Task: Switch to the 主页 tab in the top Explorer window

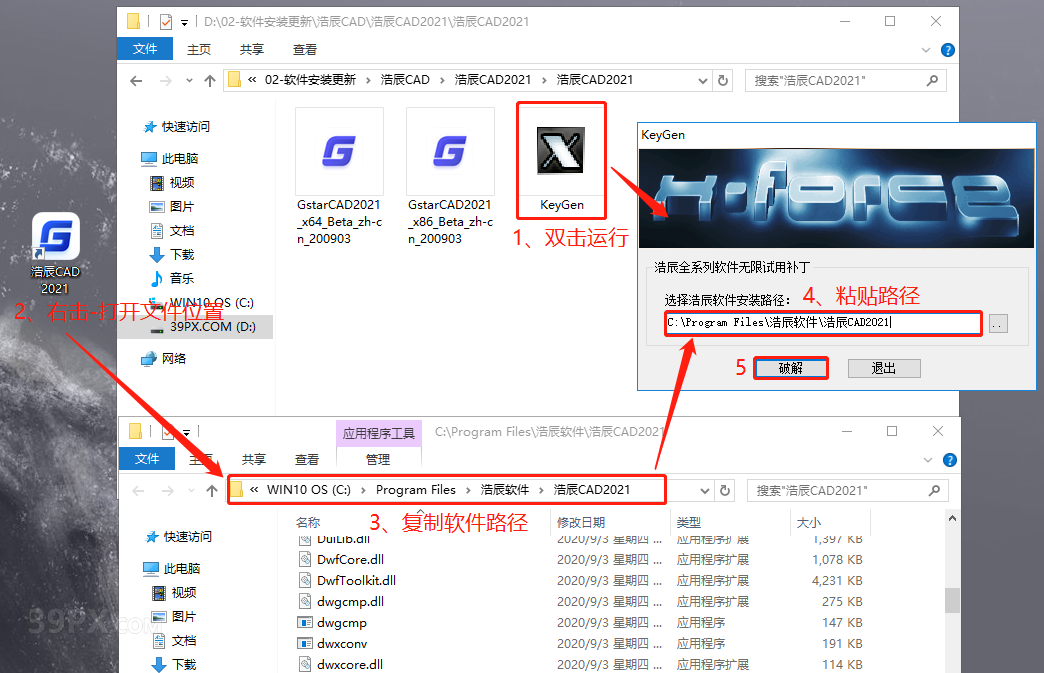Action: 198,49
